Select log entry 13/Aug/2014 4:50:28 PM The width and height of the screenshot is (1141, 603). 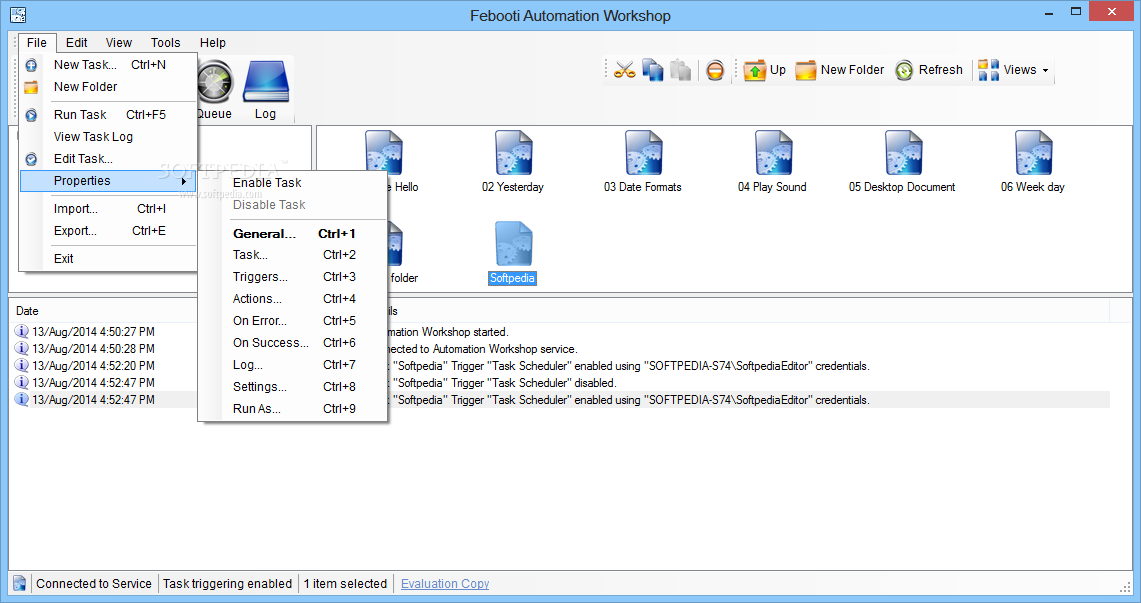point(93,348)
